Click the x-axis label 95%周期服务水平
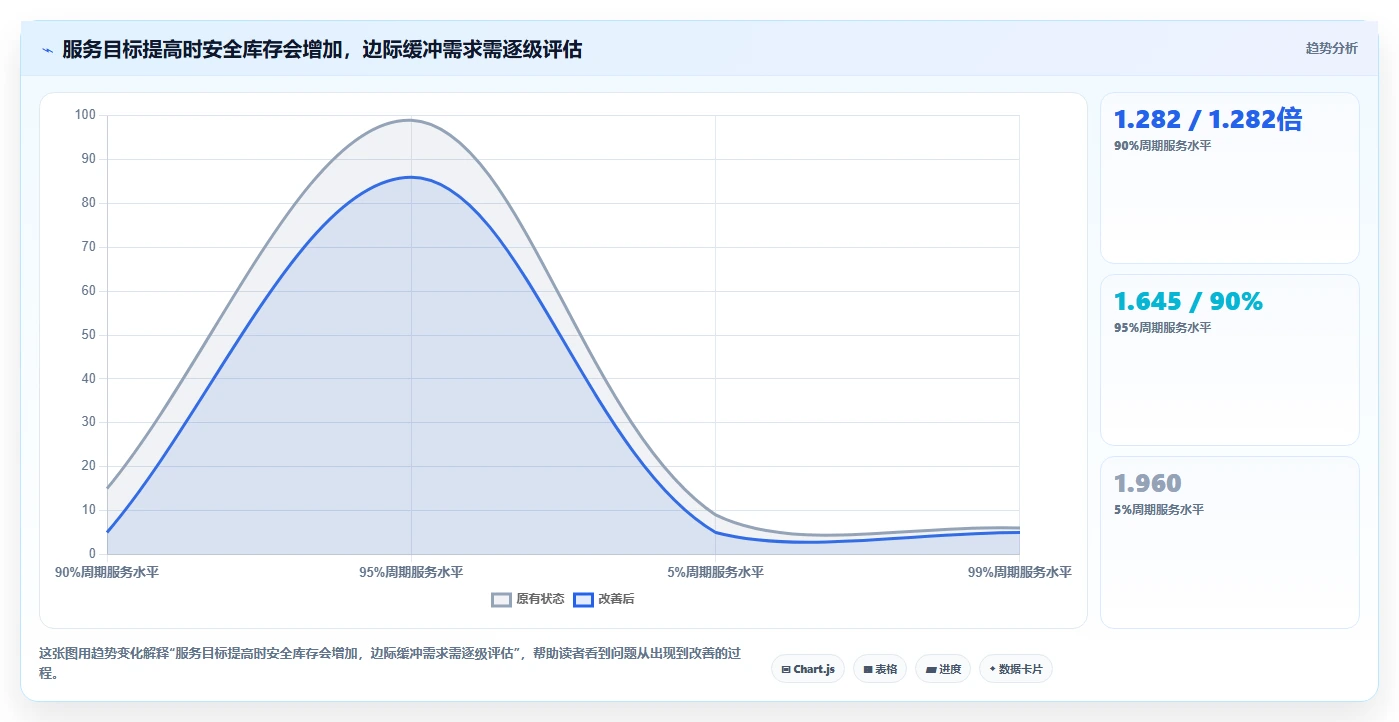Viewport: 1399px width, 722px height. [x=411, y=573]
